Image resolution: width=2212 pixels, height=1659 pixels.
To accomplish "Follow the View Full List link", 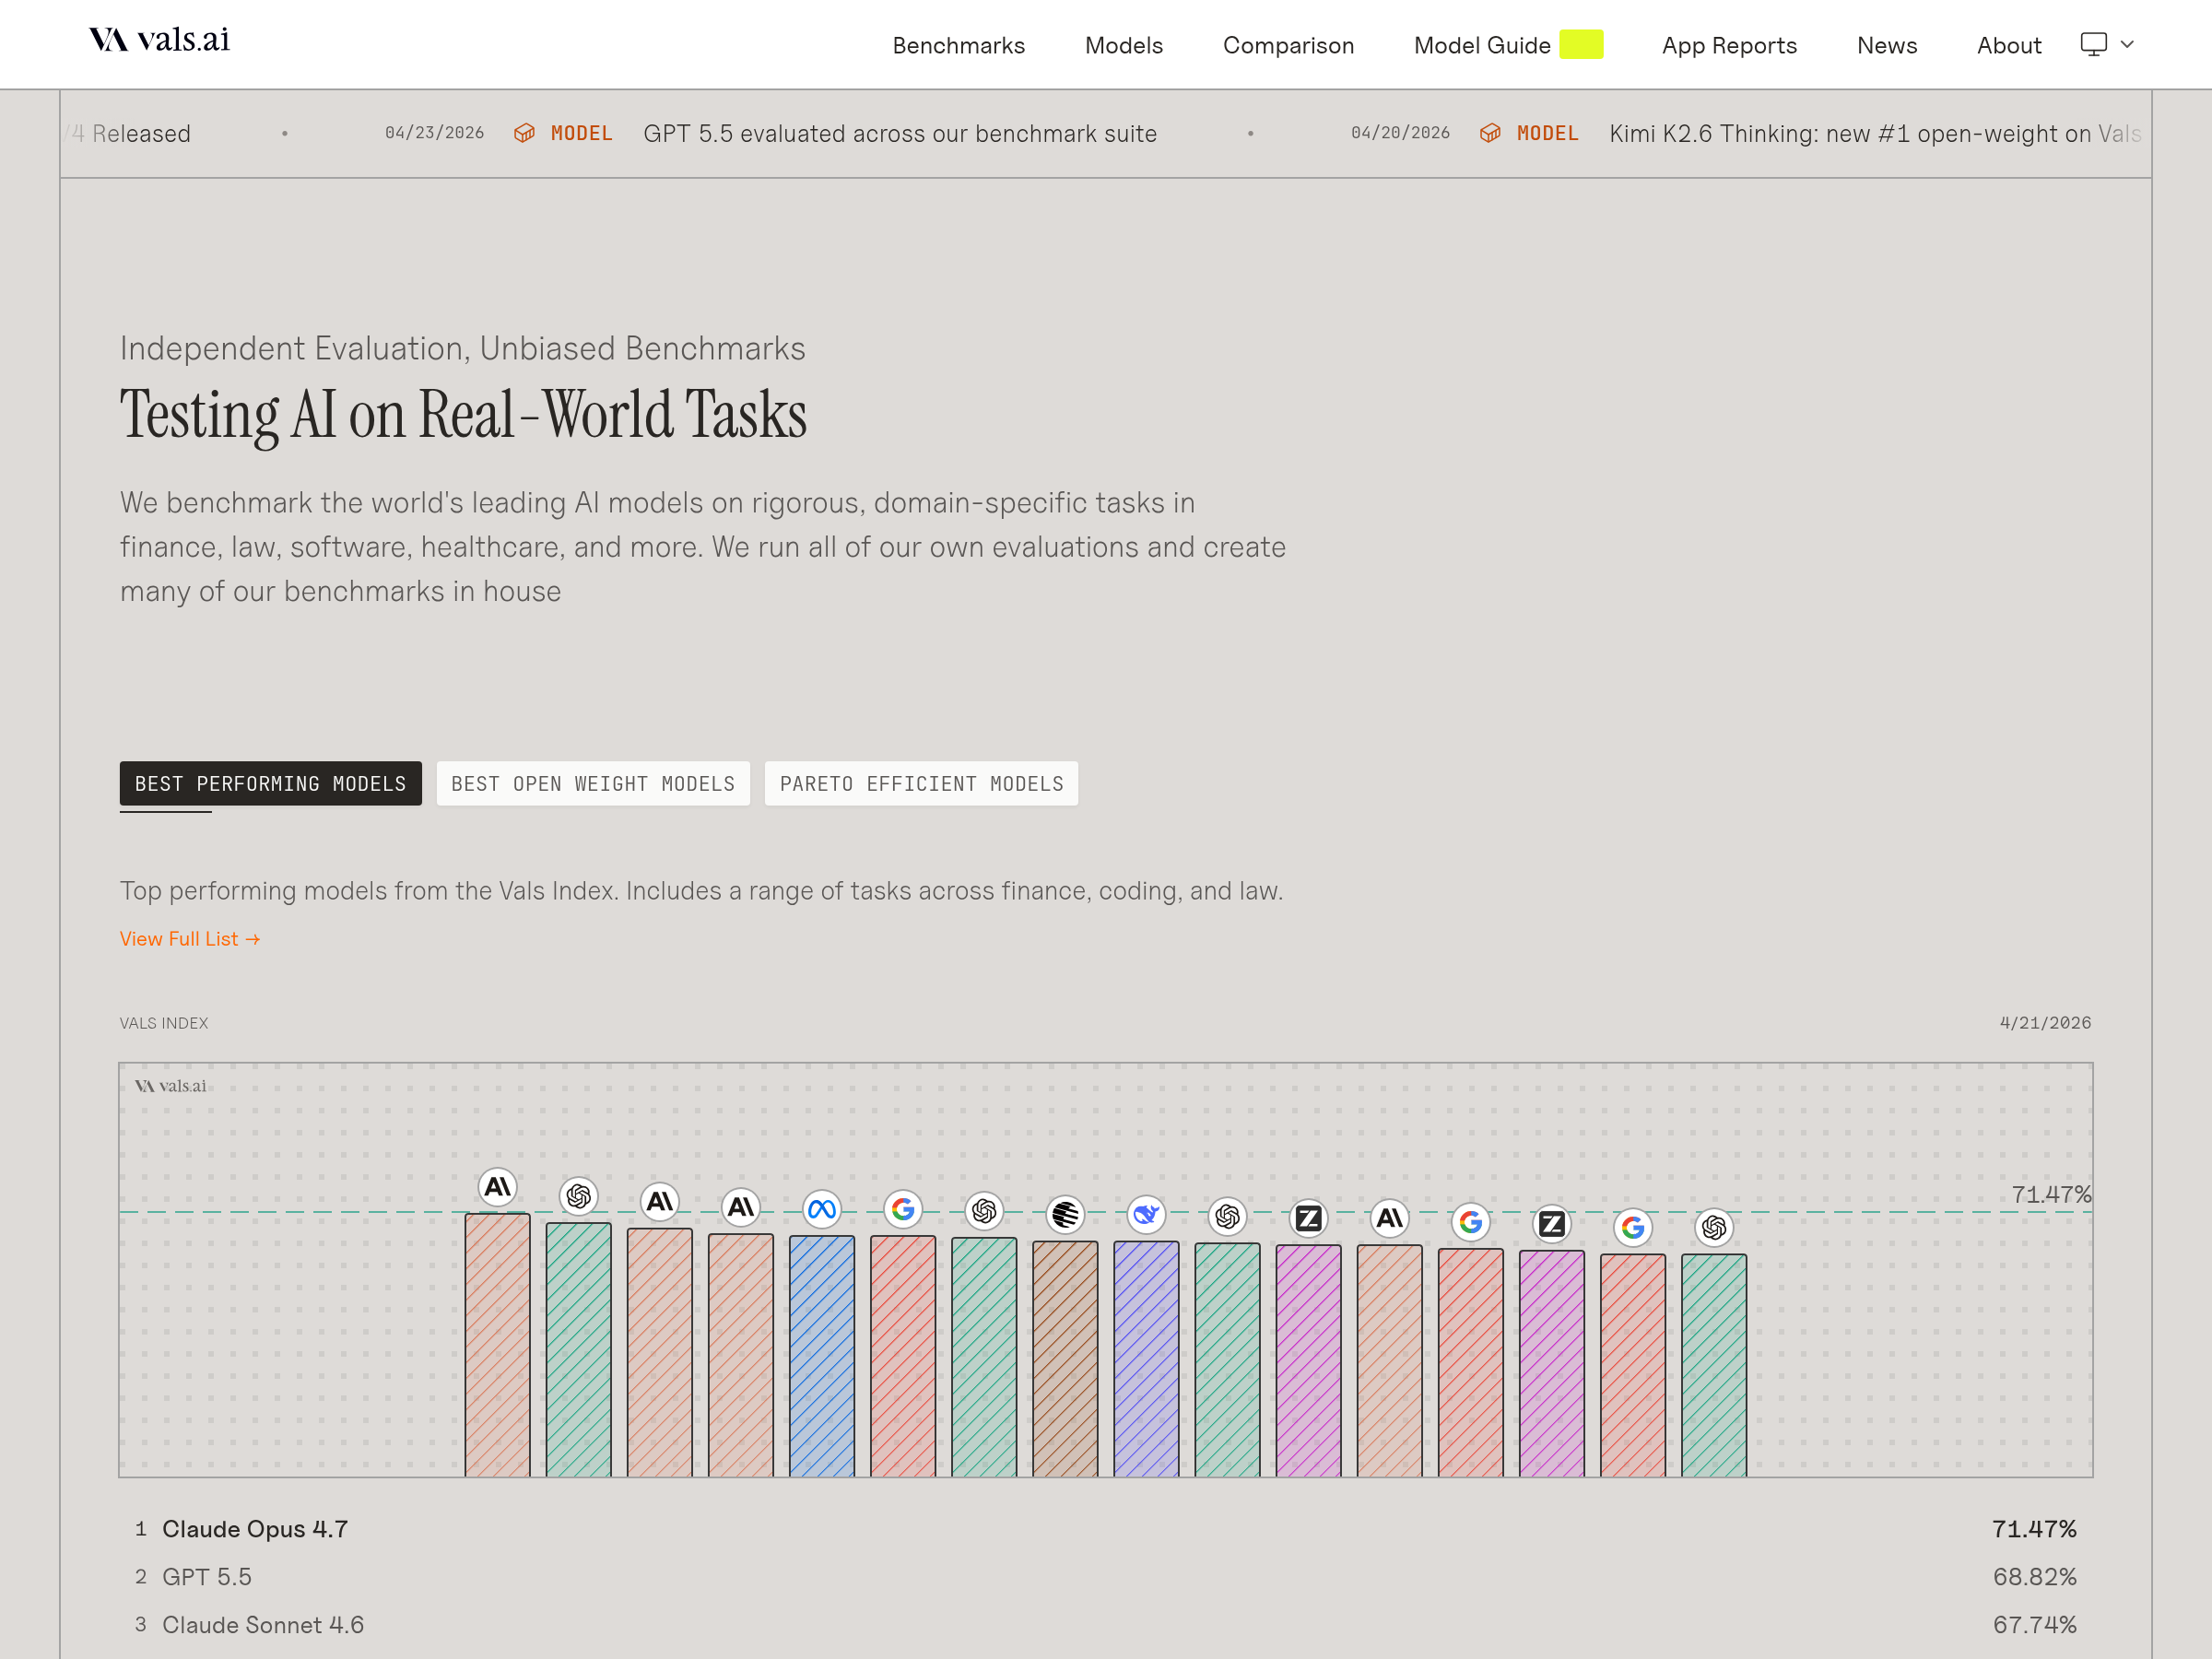I will click(189, 939).
